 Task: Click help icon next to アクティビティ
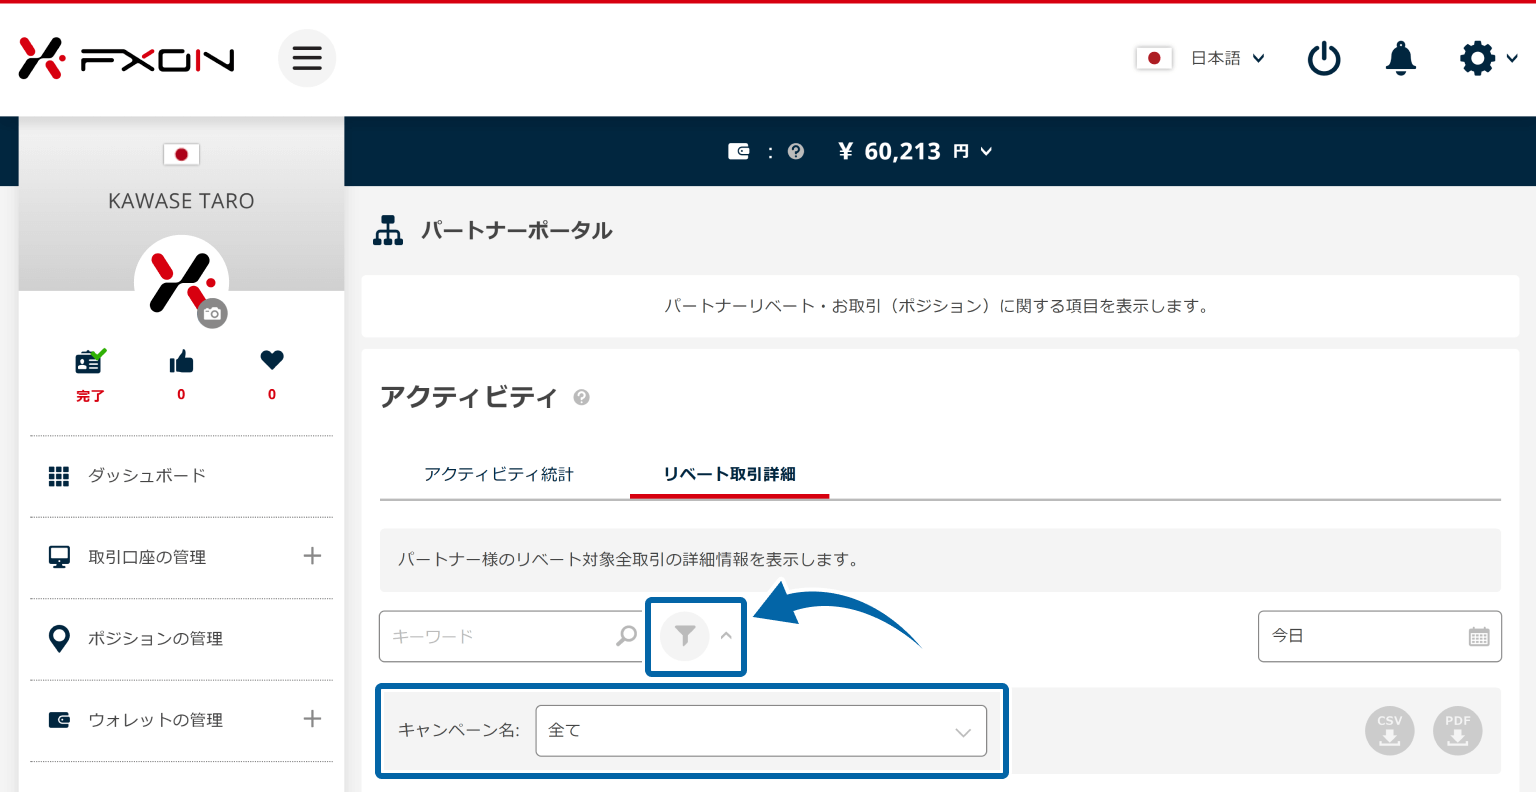581,398
